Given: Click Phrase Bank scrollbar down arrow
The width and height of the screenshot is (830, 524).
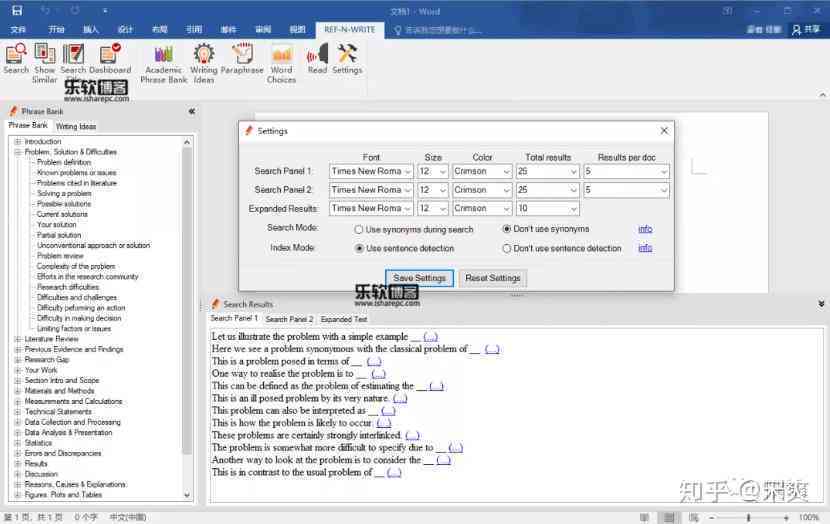Looking at the screenshot, I should coord(187,495).
